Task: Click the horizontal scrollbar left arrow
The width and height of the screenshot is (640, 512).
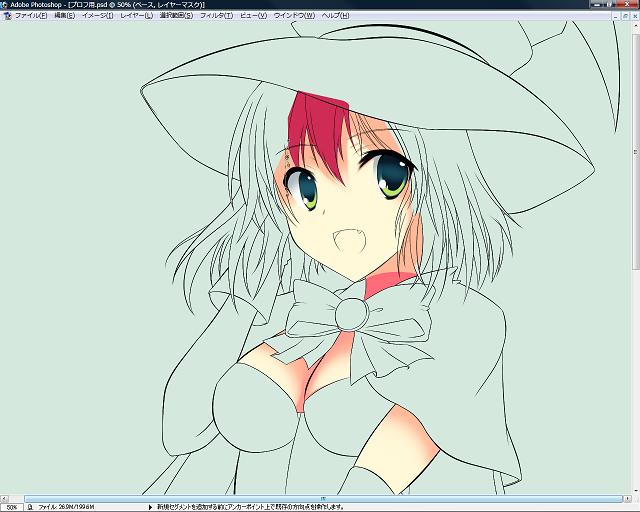Action: click(x=4, y=499)
